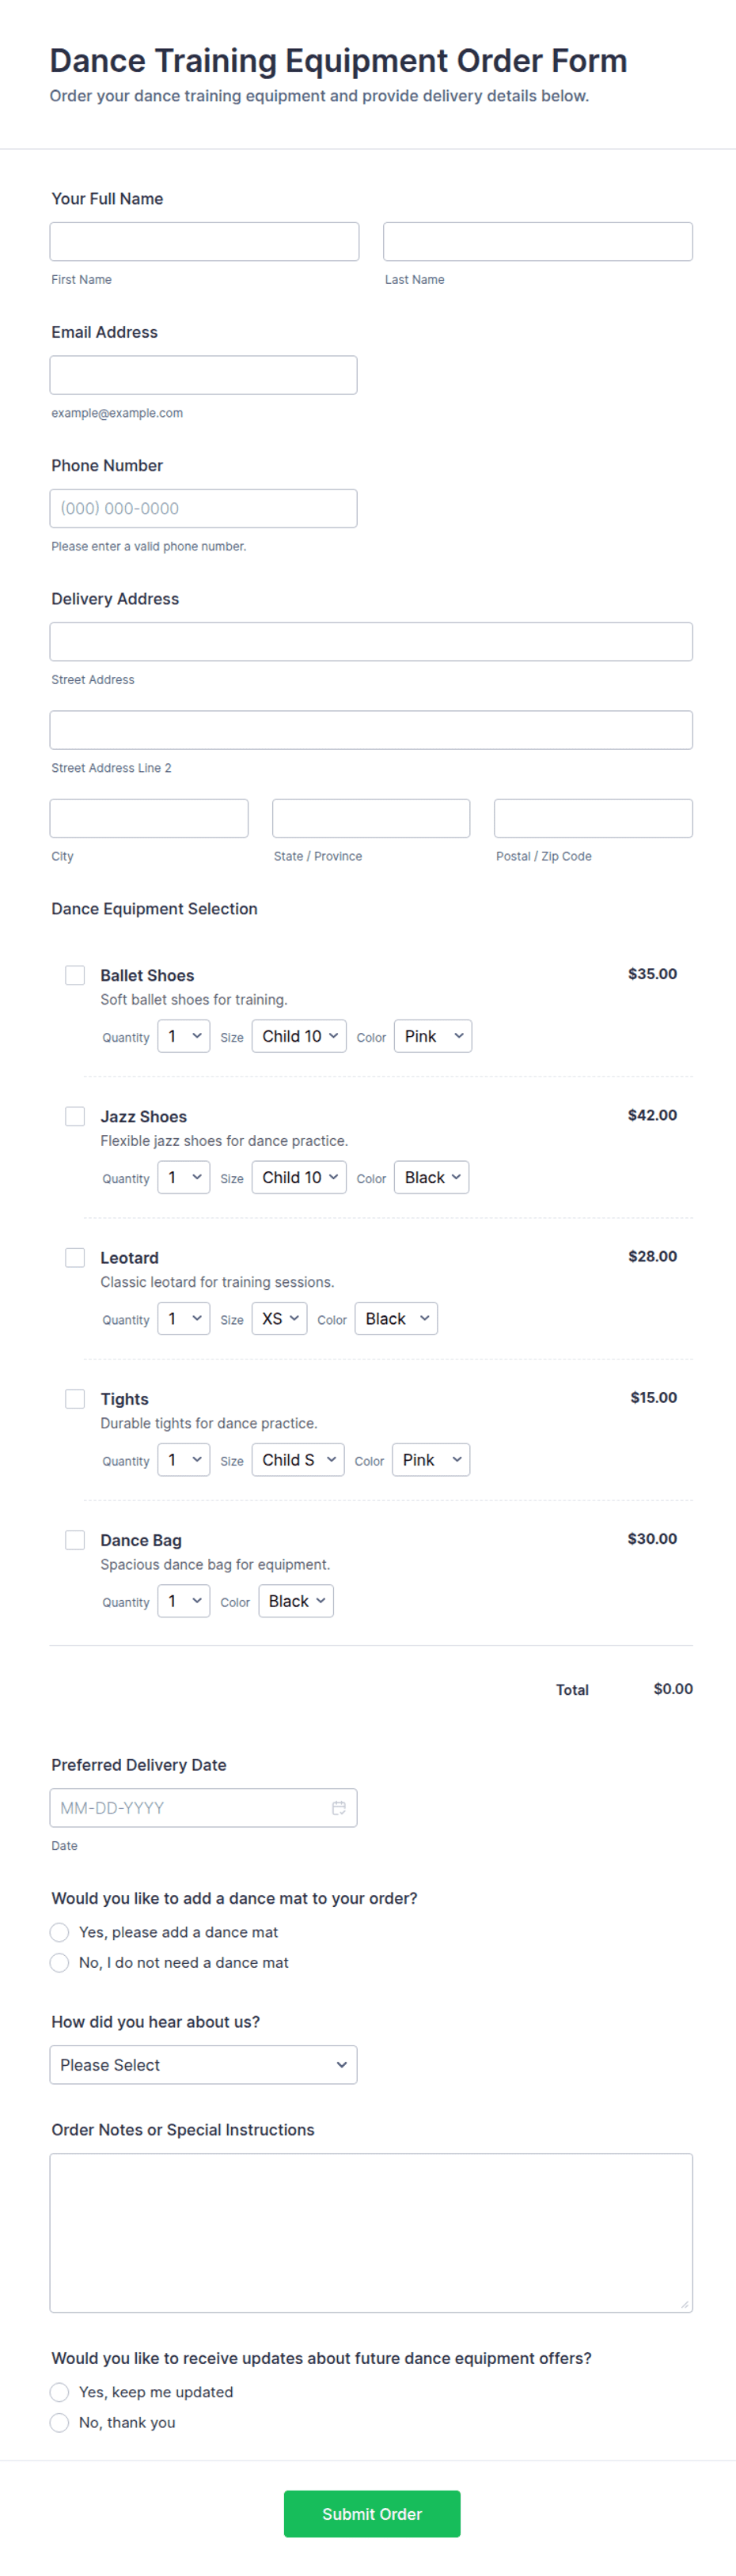Open Ballet Shoes size dropdown
The width and height of the screenshot is (736, 2576).
pyautogui.click(x=299, y=1036)
